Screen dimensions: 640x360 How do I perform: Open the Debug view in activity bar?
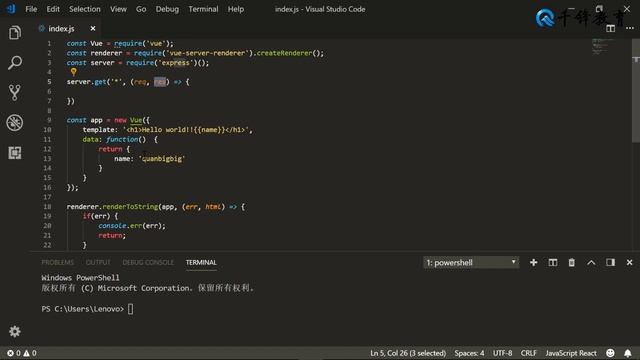(15, 122)
